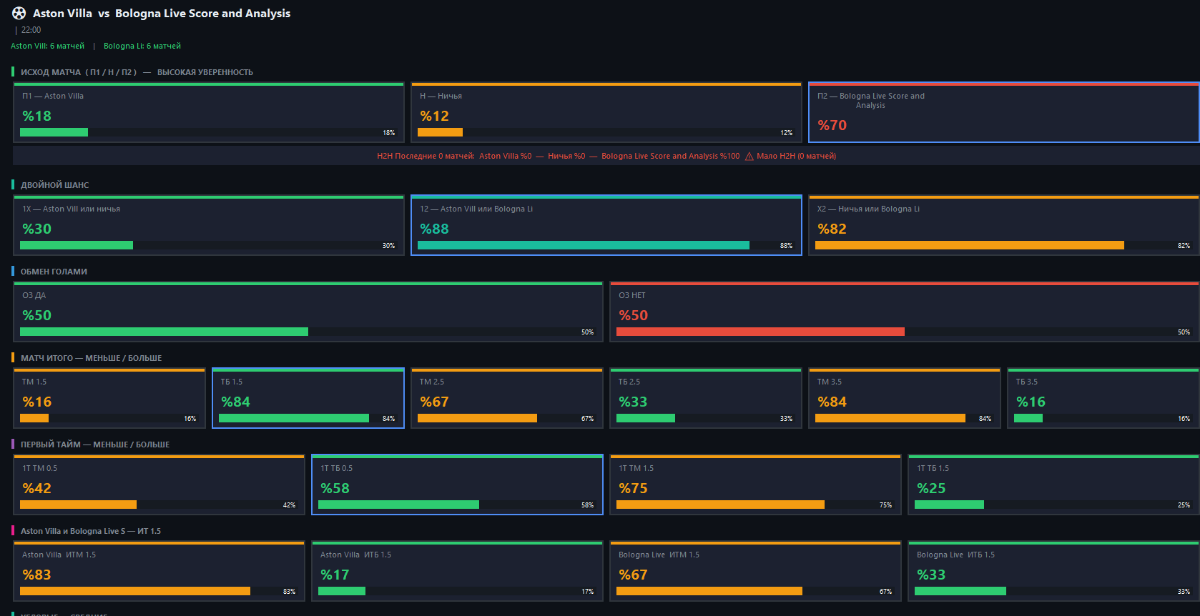Click the 1Т ТМ 1.5 card showing %75
Viewport: 1200px width, 616px height.
pos(755,485)
